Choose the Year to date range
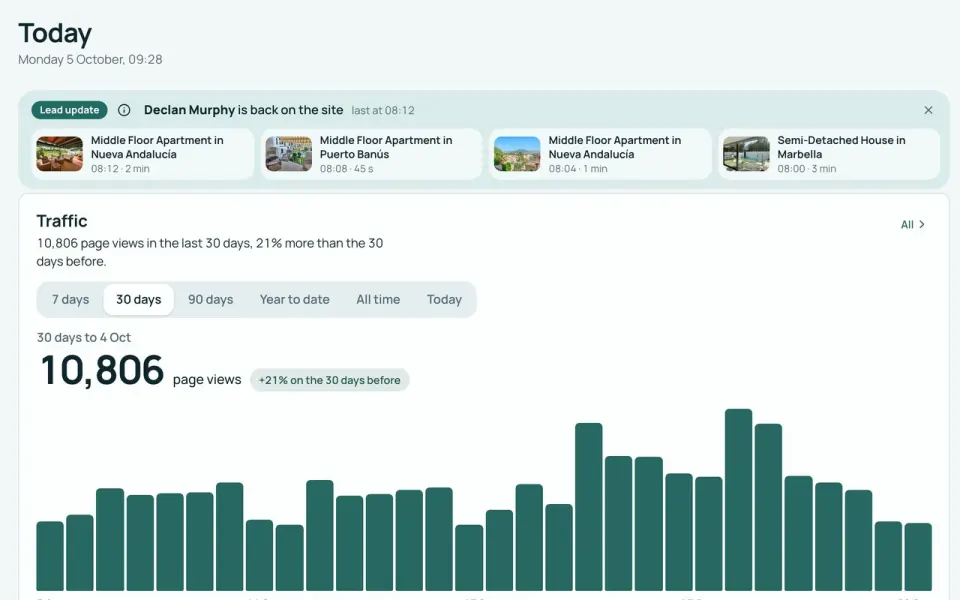Viewport: 960px width, 600px height. 294,299
